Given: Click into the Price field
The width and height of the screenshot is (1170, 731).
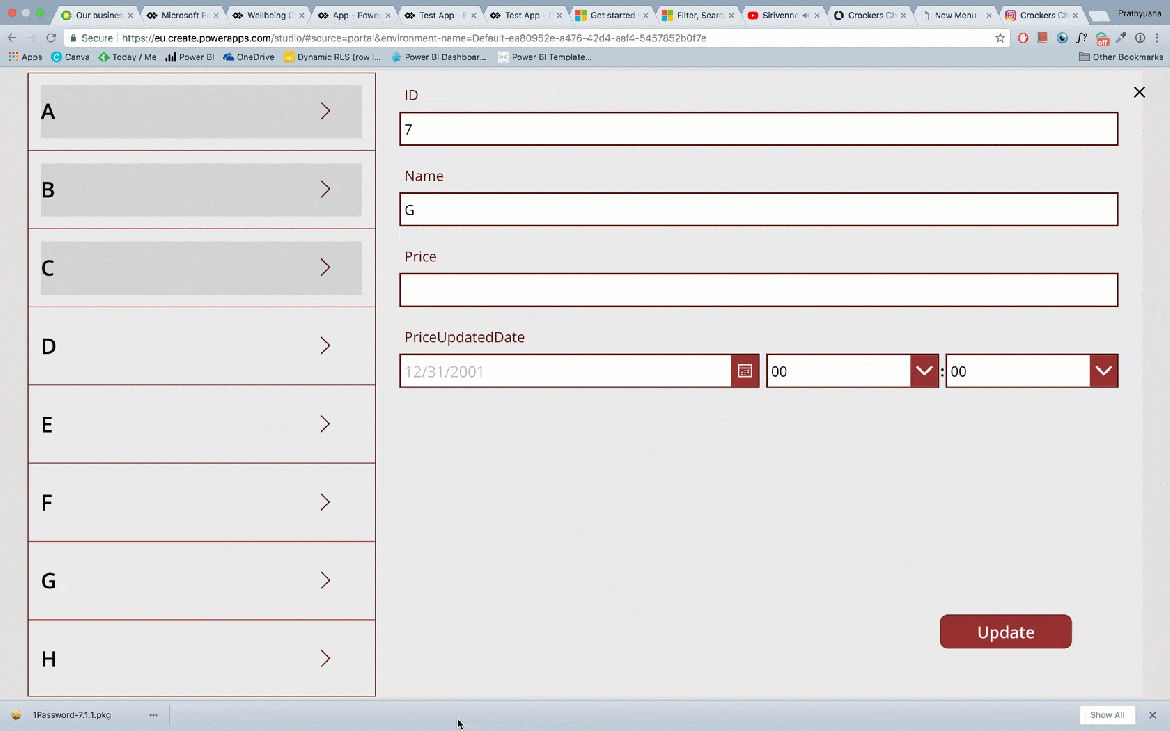Looking at the screenshot, I should tap(758, 289).
